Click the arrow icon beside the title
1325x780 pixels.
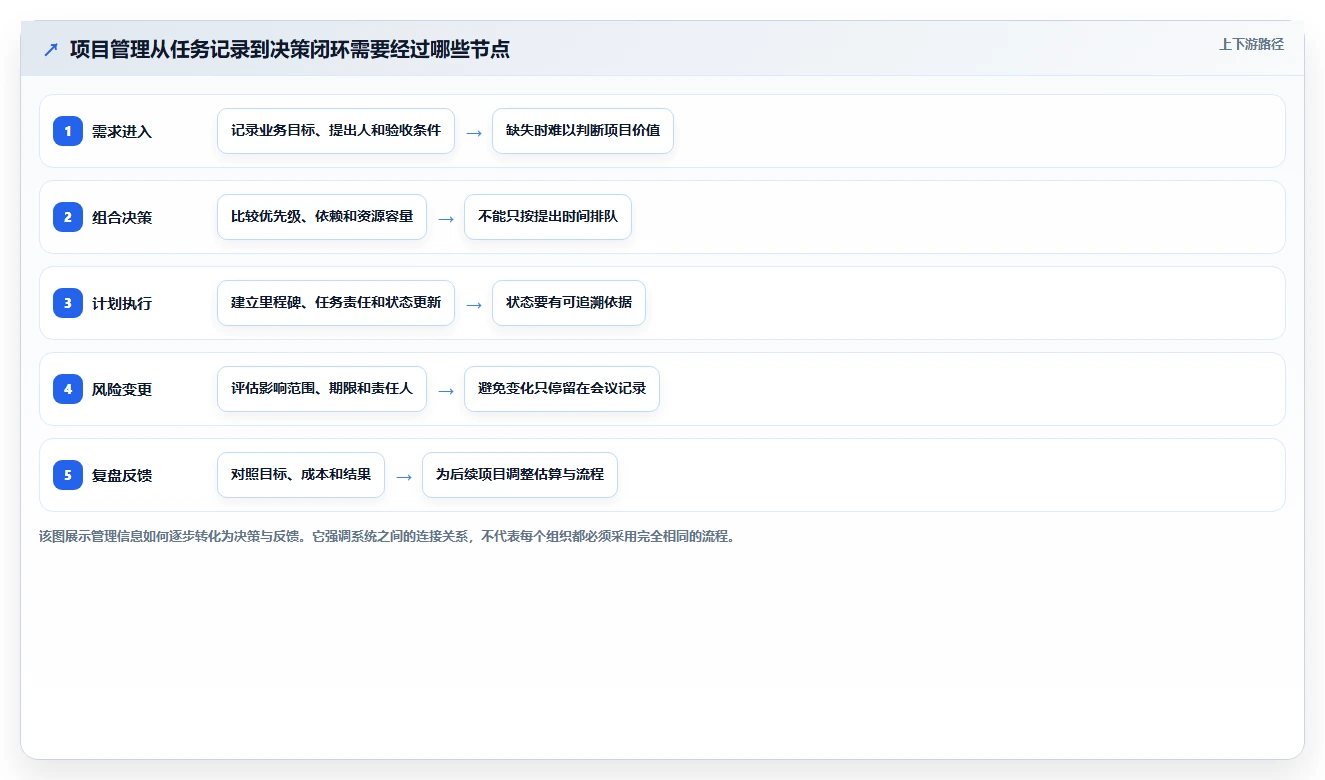51,49
